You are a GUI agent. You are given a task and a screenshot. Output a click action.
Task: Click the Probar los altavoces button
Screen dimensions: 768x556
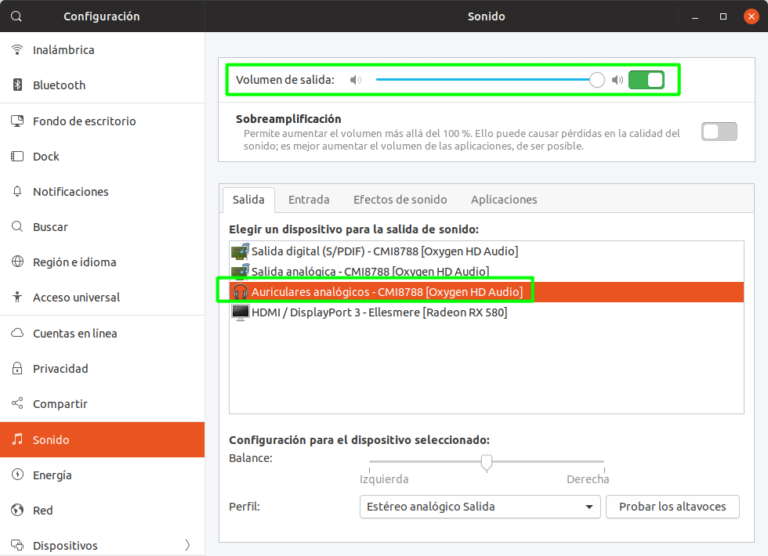(672, 507)
